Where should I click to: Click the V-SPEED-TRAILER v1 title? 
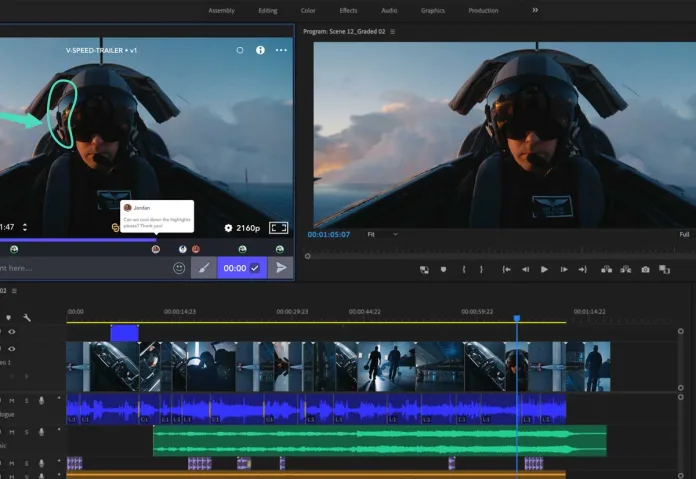pos(101,50)
